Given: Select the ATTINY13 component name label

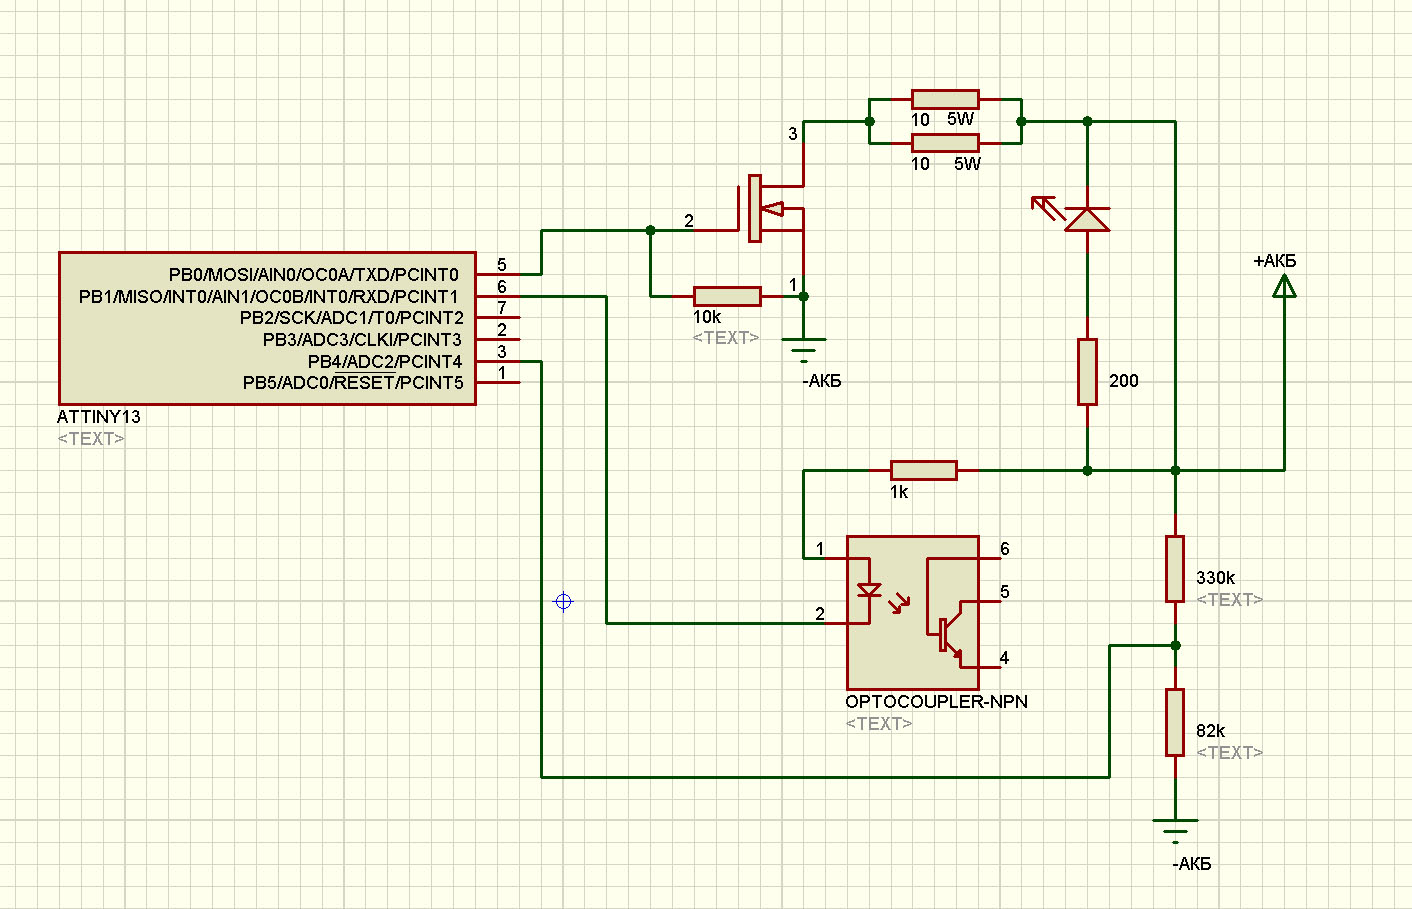Looking at the screenshot, I should 99,416.
